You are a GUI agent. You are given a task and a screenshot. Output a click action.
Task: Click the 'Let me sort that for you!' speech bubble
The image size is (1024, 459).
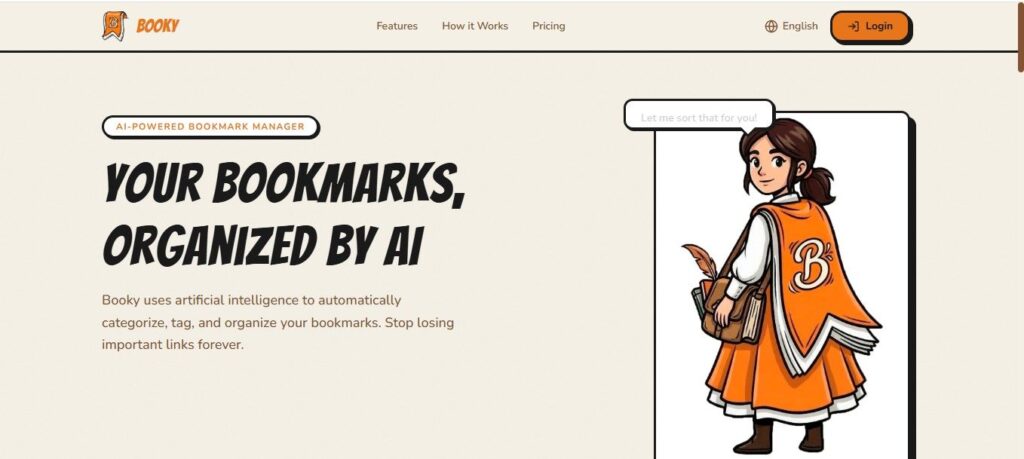click(699, 118)
